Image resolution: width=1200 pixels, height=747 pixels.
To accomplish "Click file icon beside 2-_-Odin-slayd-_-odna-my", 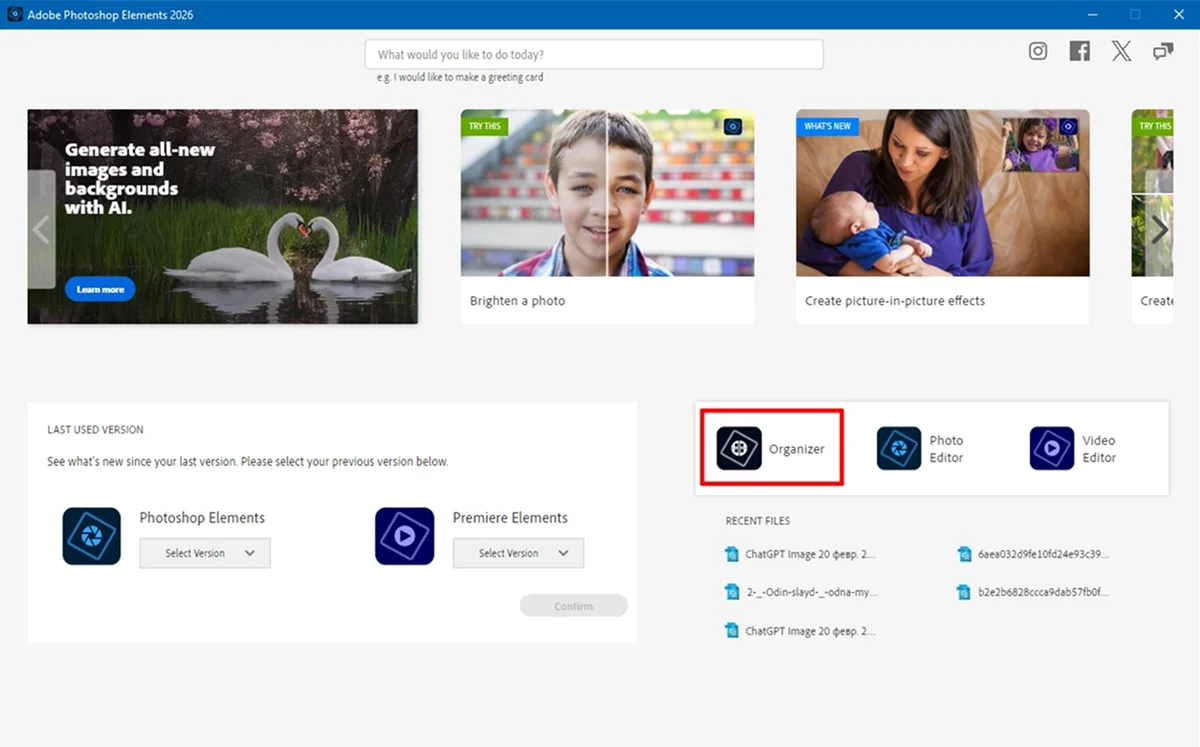I will point(732,592).
